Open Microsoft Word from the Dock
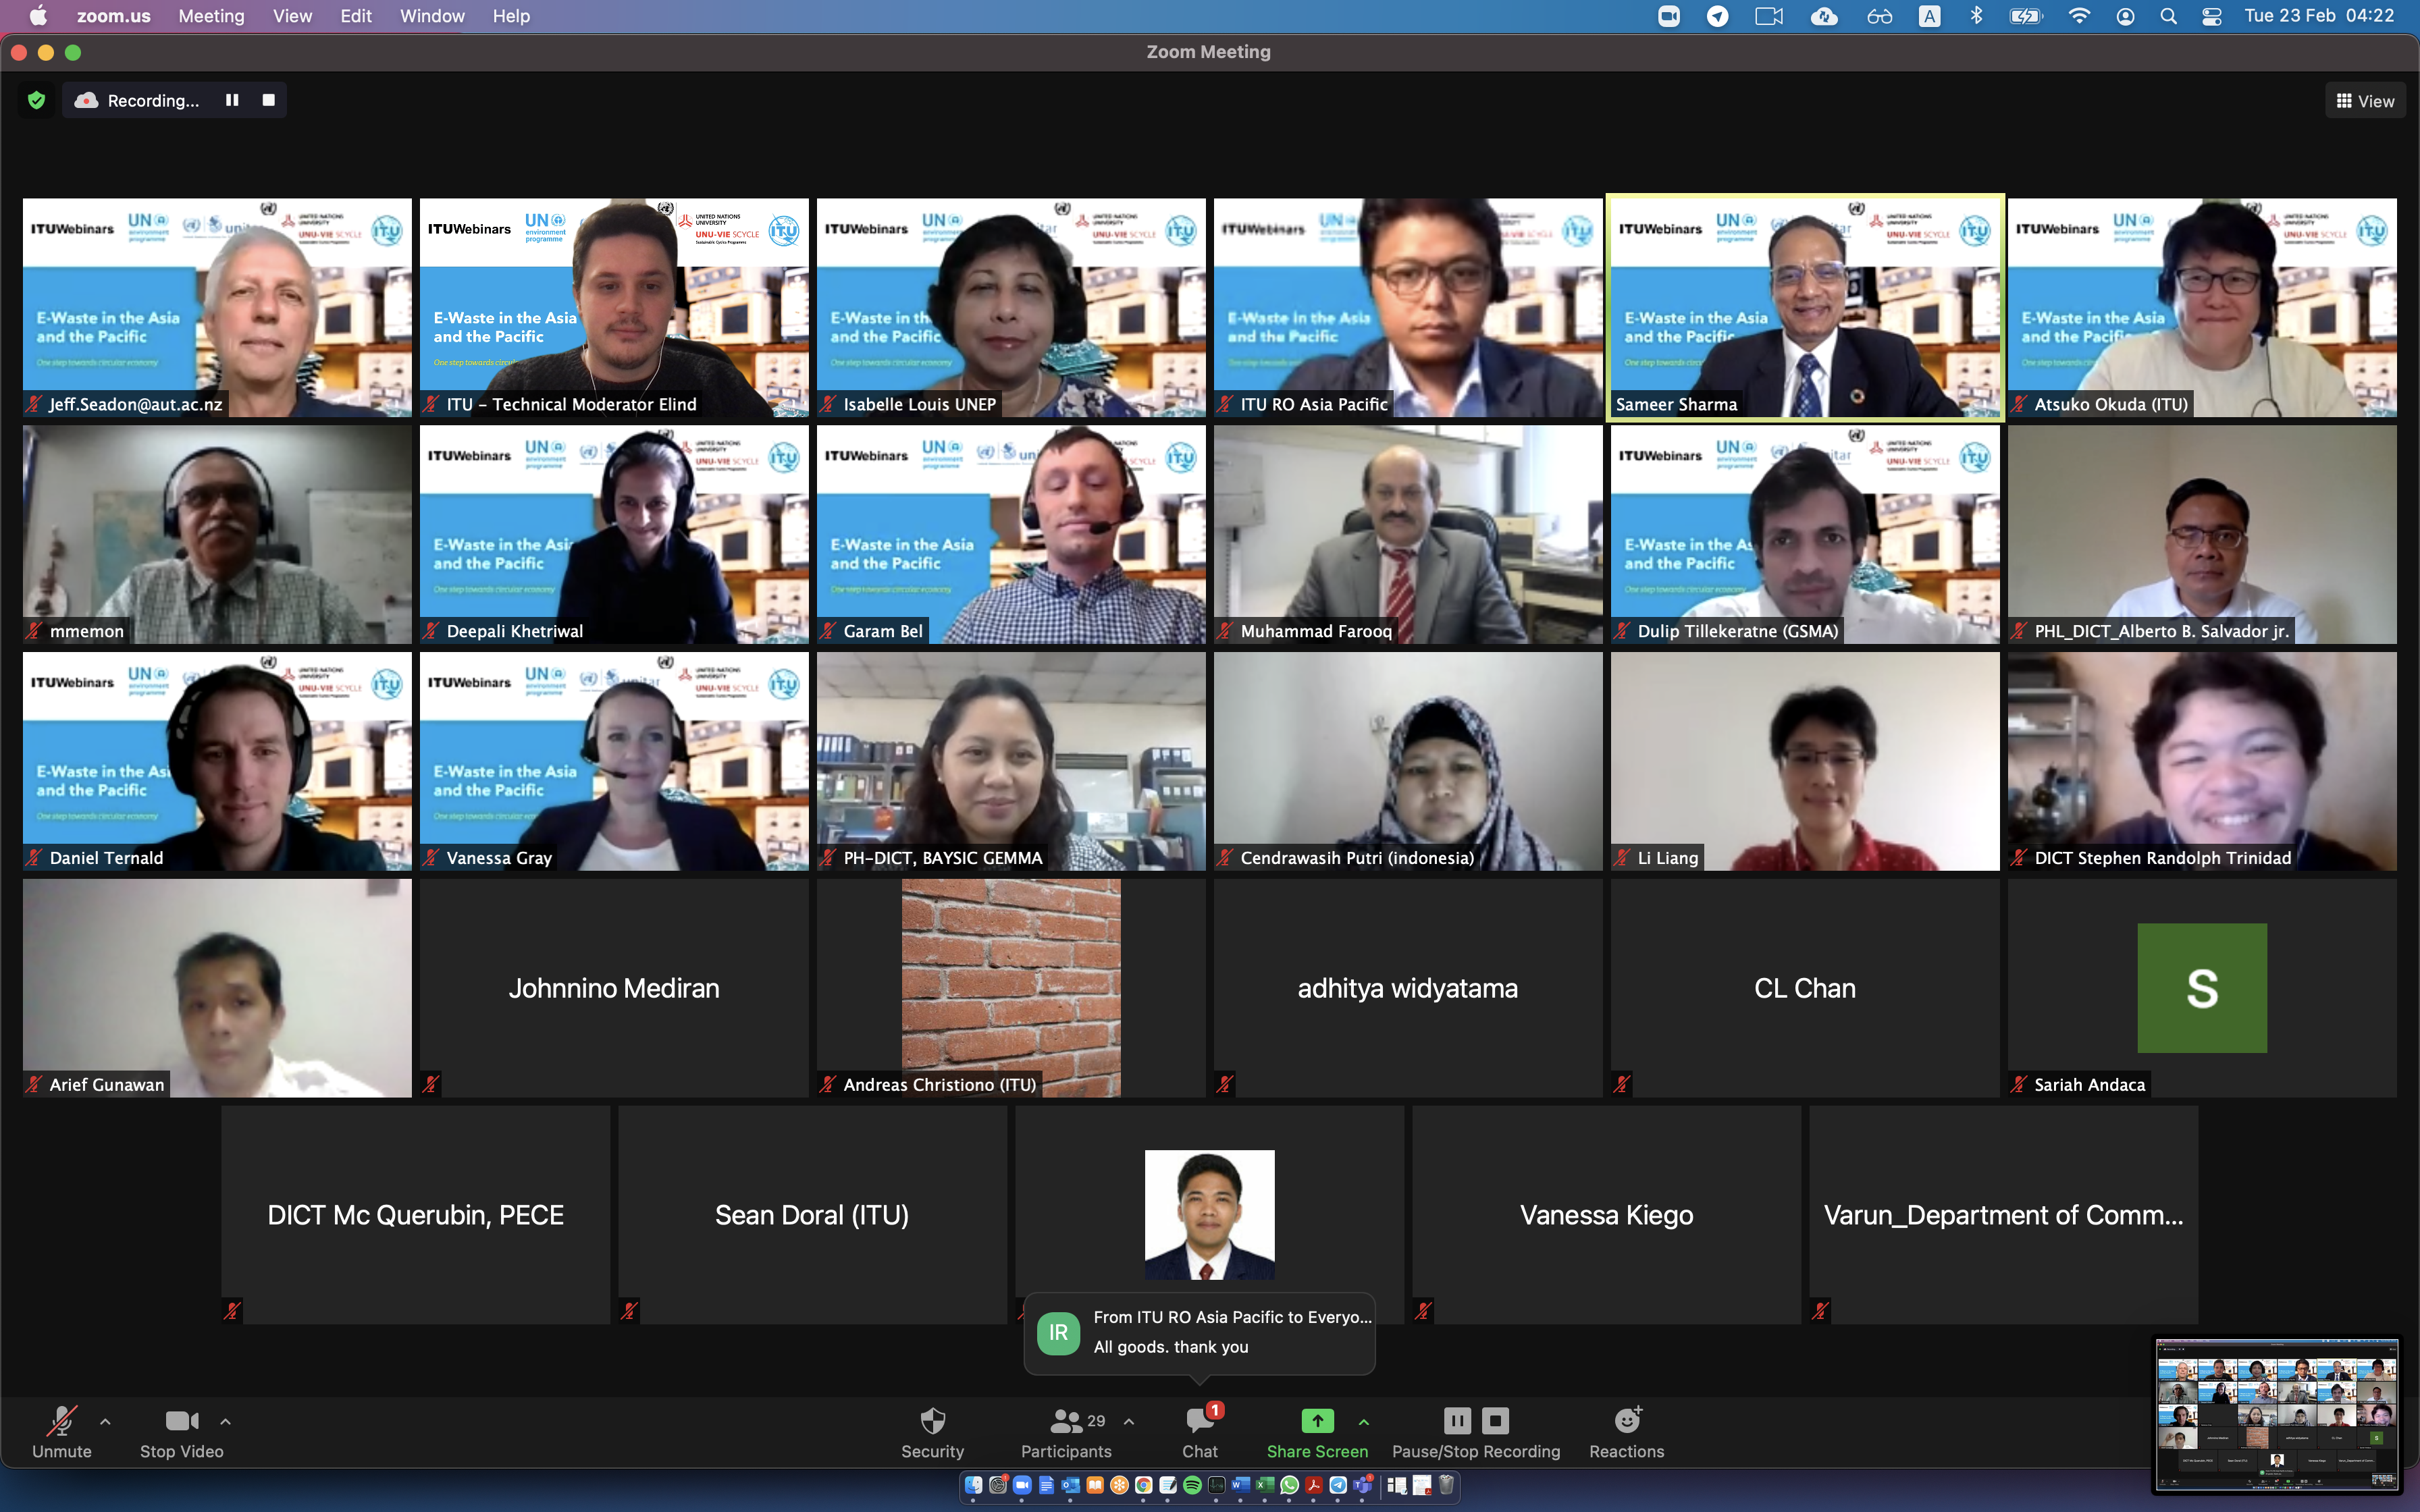The width and height of the screenshot is (2420, 1512). click(x=1241, y=1485)
